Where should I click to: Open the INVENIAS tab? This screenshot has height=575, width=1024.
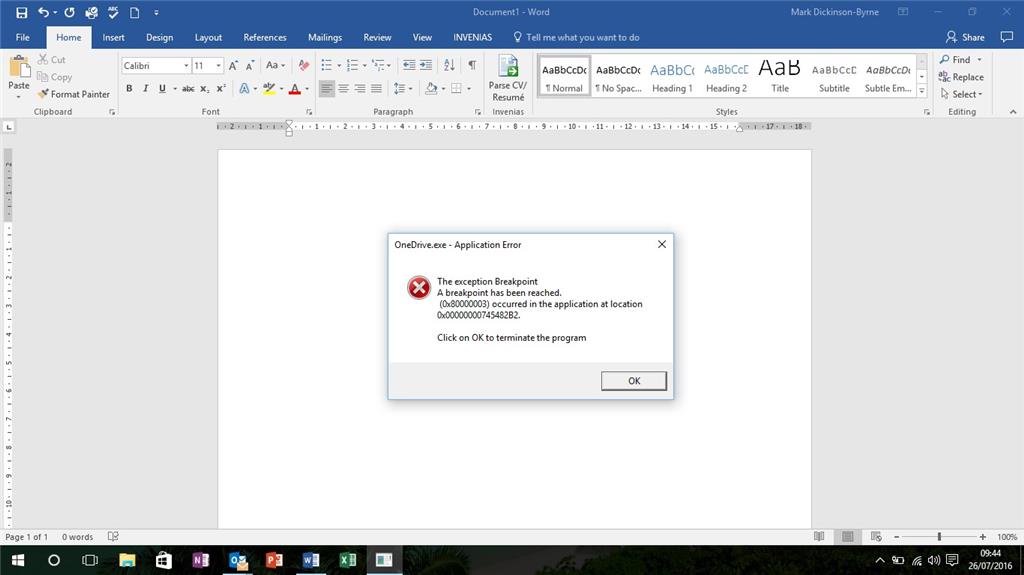click(472, 37)
